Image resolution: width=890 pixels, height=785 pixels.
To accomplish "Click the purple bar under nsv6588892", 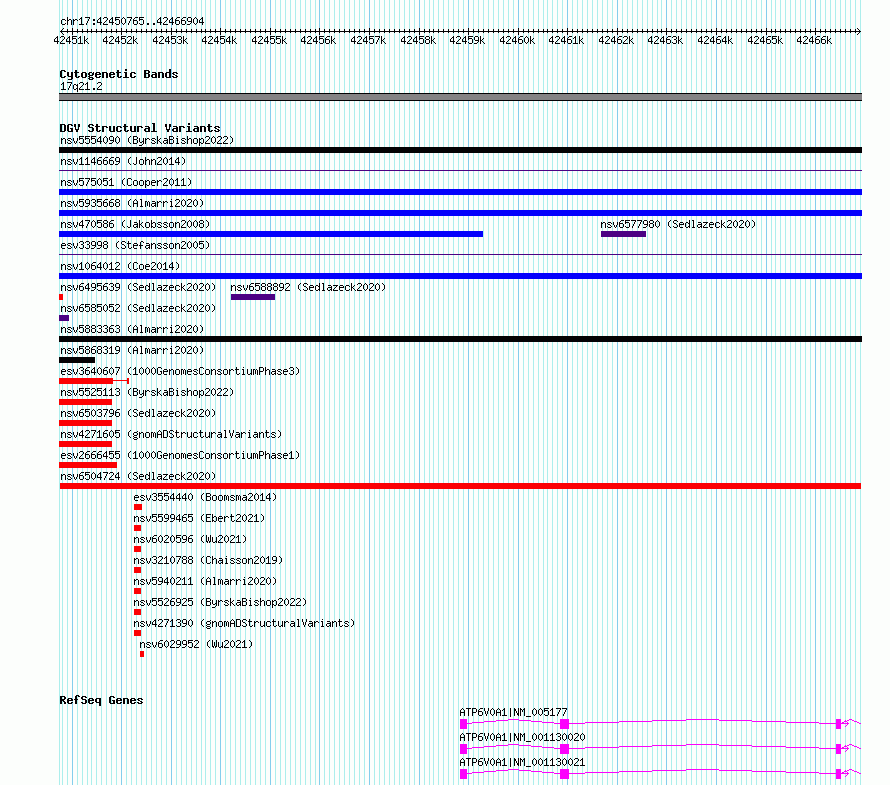I will 253,297.
